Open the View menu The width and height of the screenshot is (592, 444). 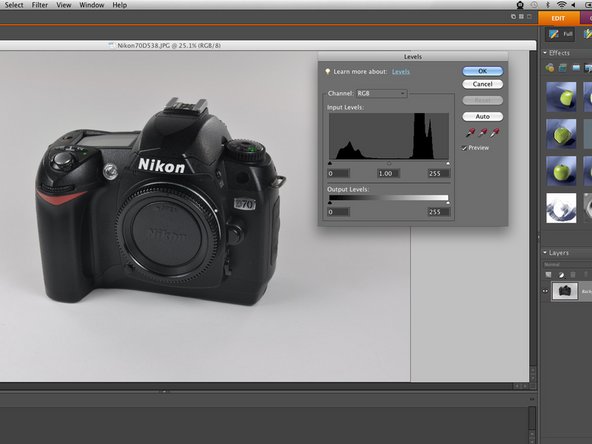coord(63,5)
